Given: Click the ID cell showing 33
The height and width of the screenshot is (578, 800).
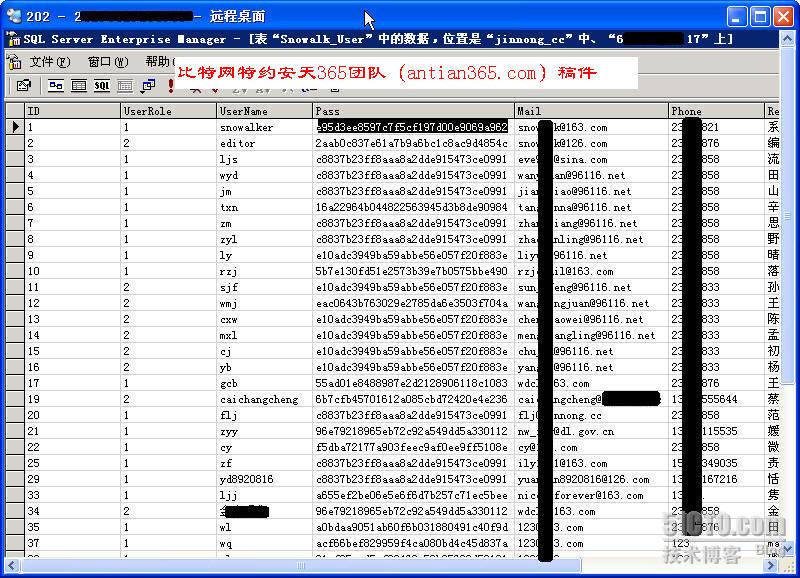Looking at the screenshot, I should (x=72, y=495).
